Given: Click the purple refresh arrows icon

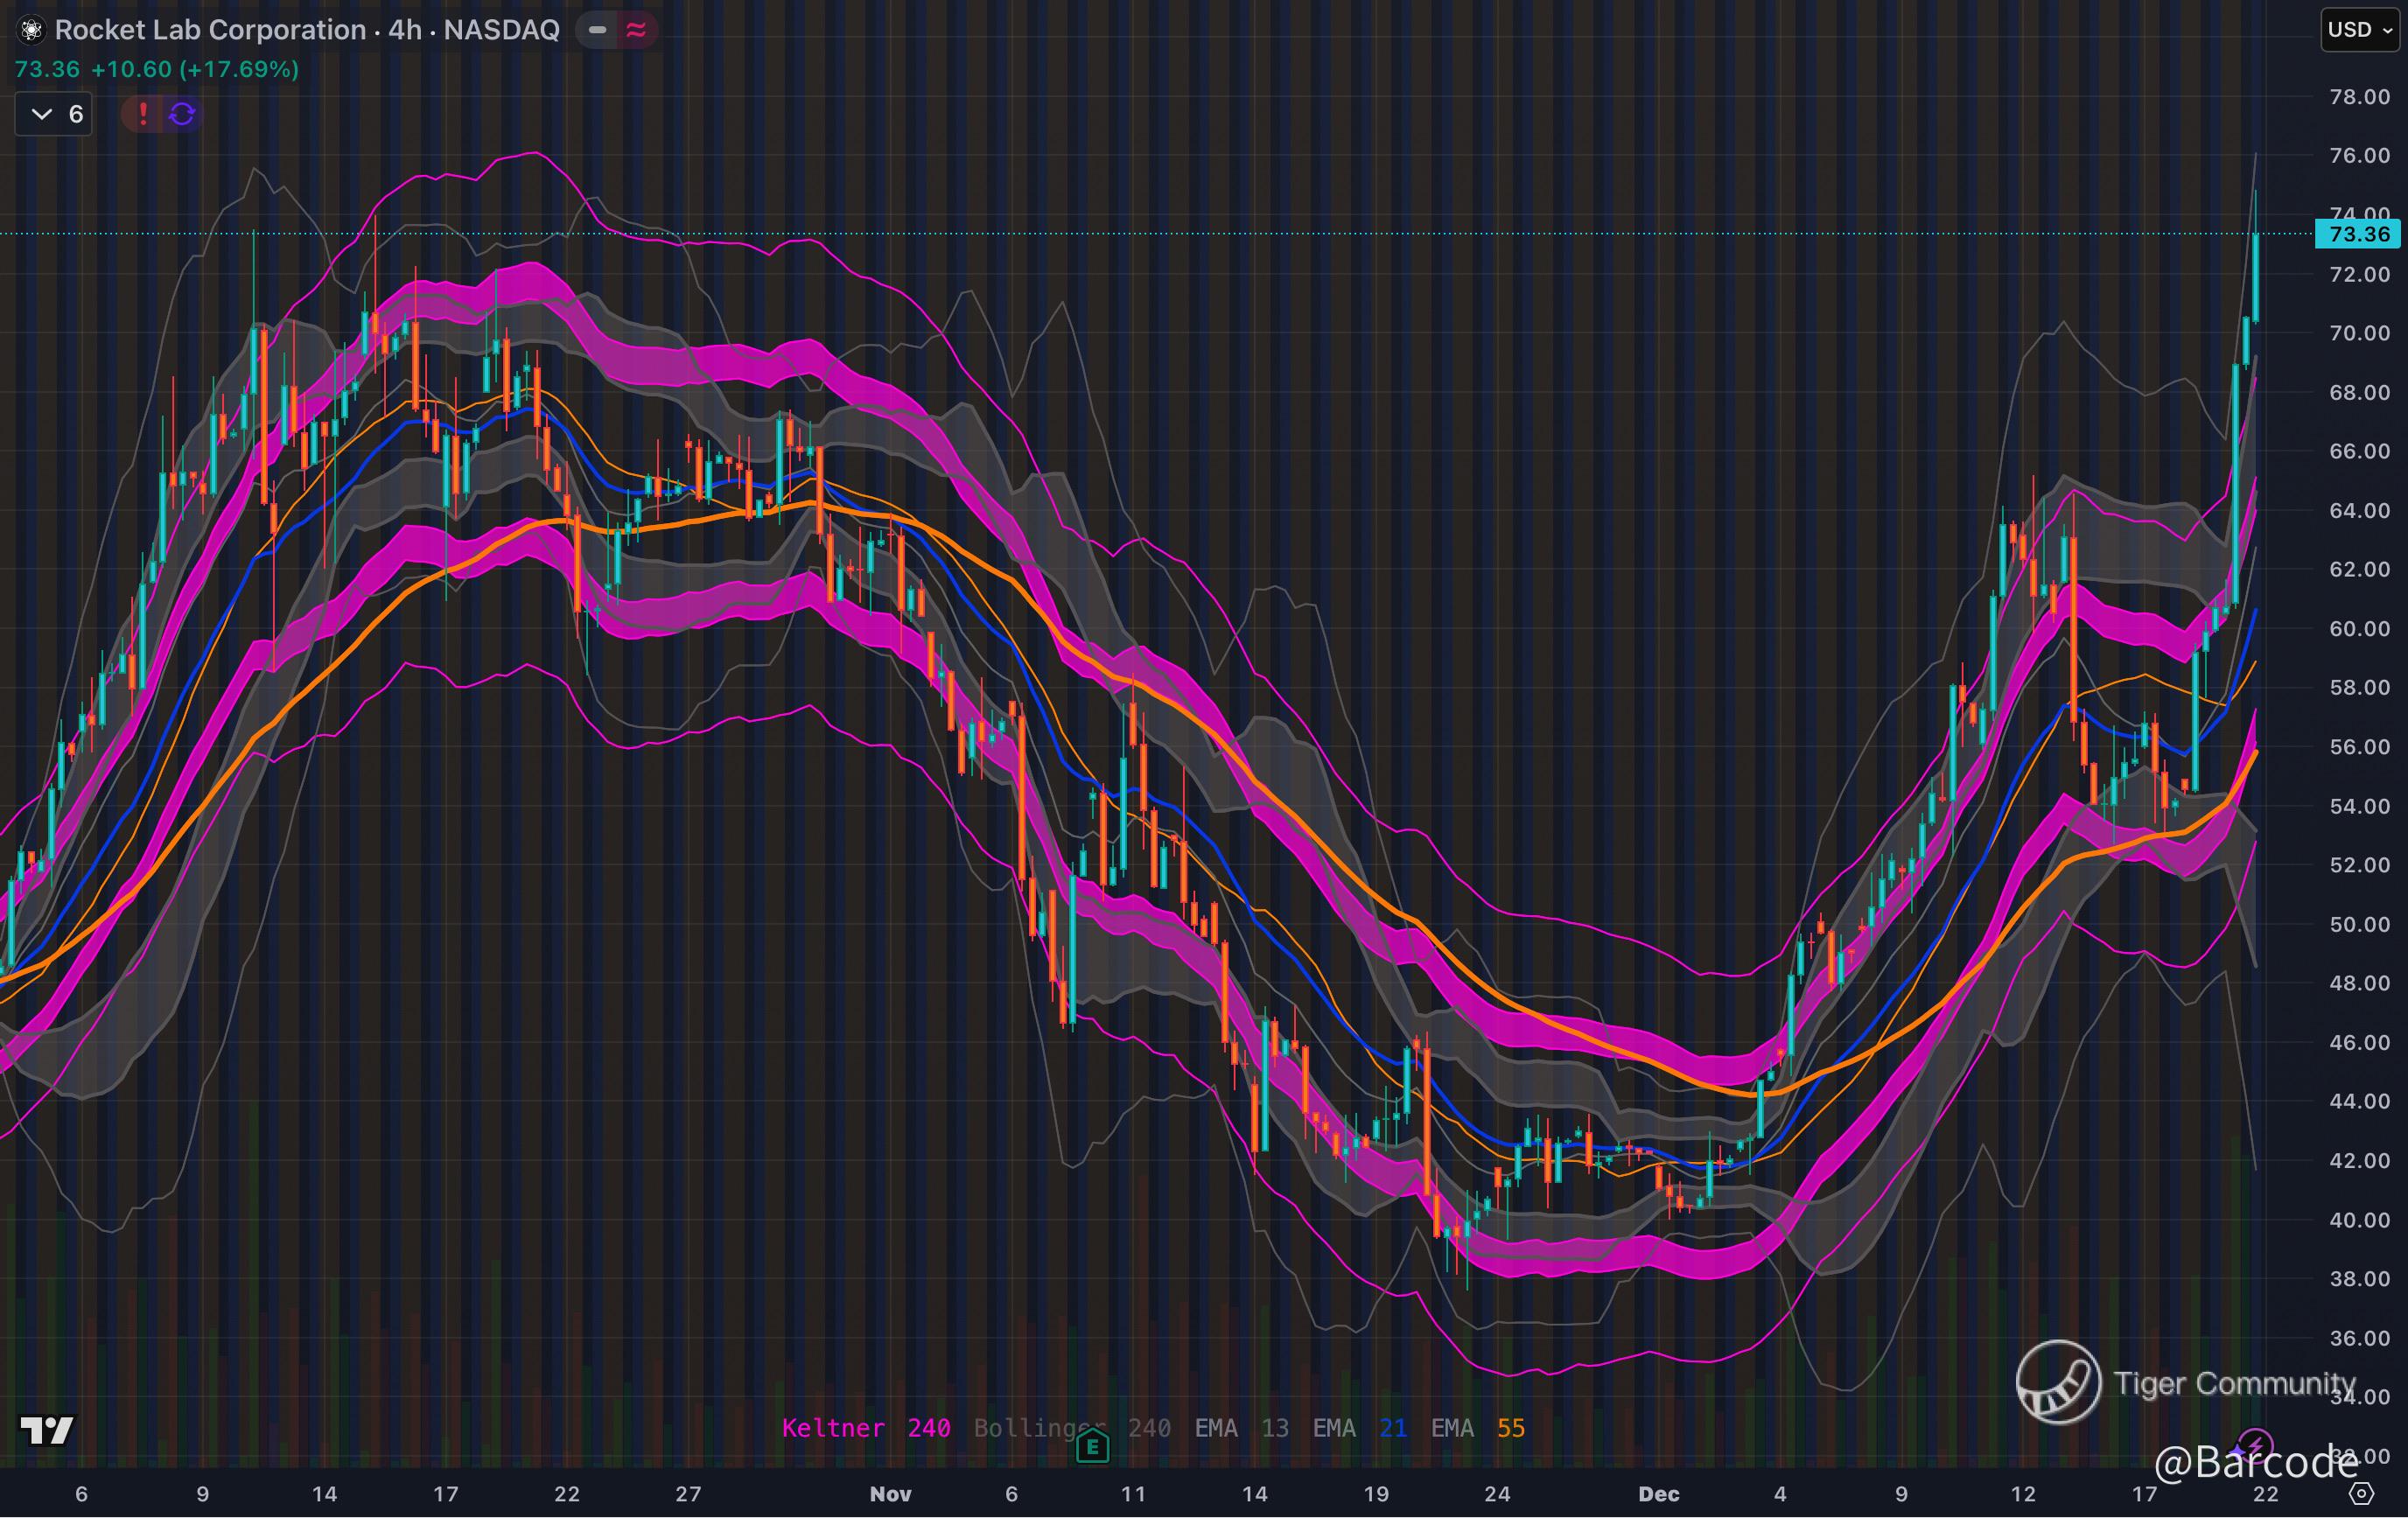Looking at the screenshot, I should [182, 114].
